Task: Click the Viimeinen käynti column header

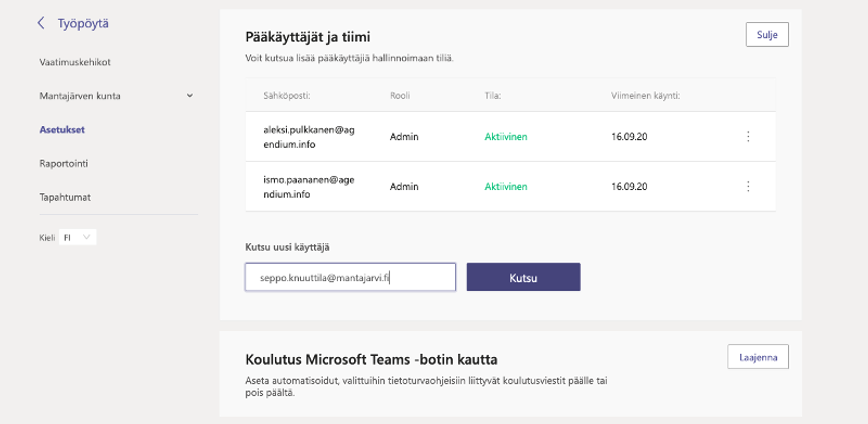Action: (645, 96)
